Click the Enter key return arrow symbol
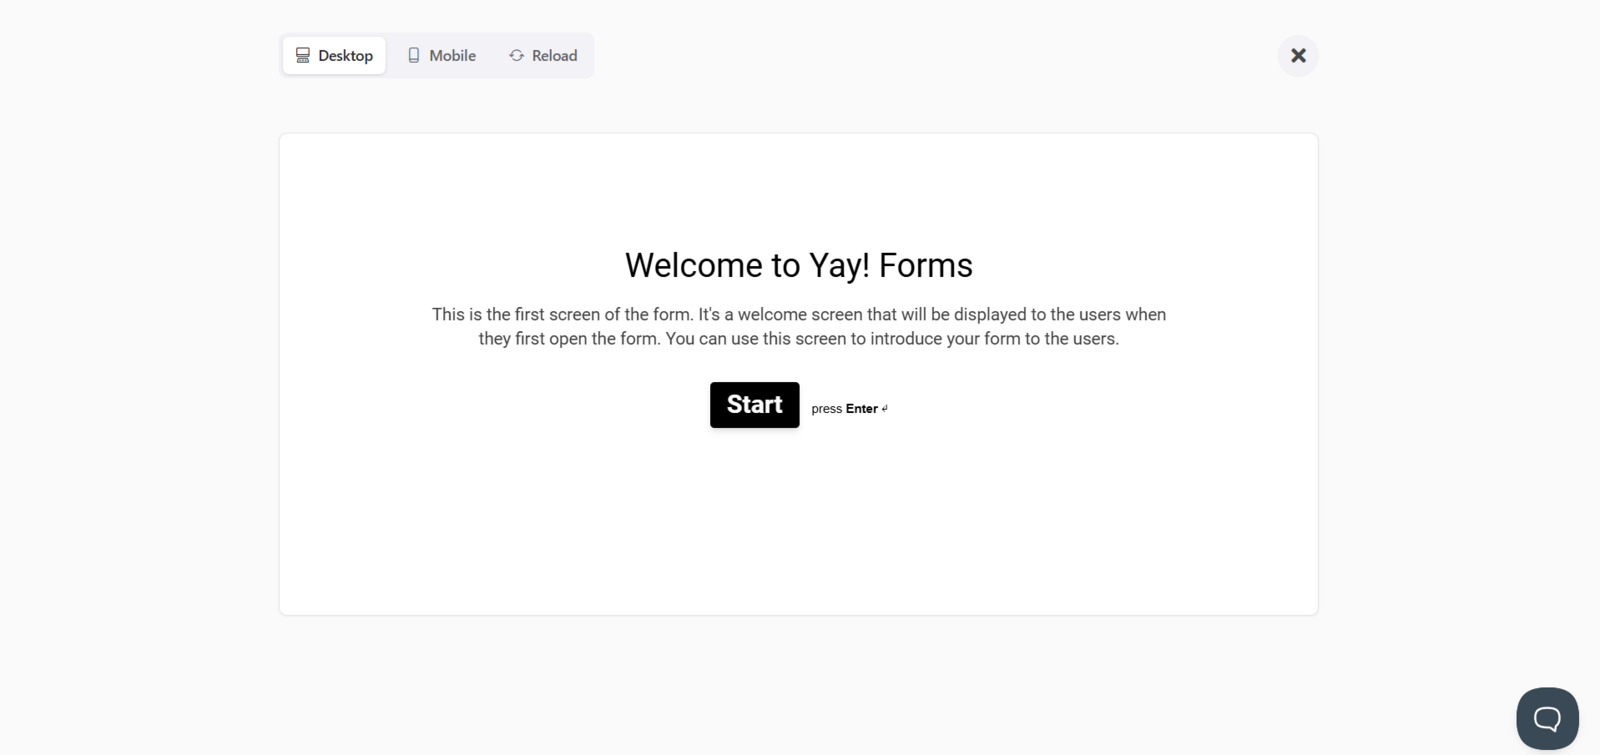The height and width of the screenshot is (755, 1600). pos(885,409)
